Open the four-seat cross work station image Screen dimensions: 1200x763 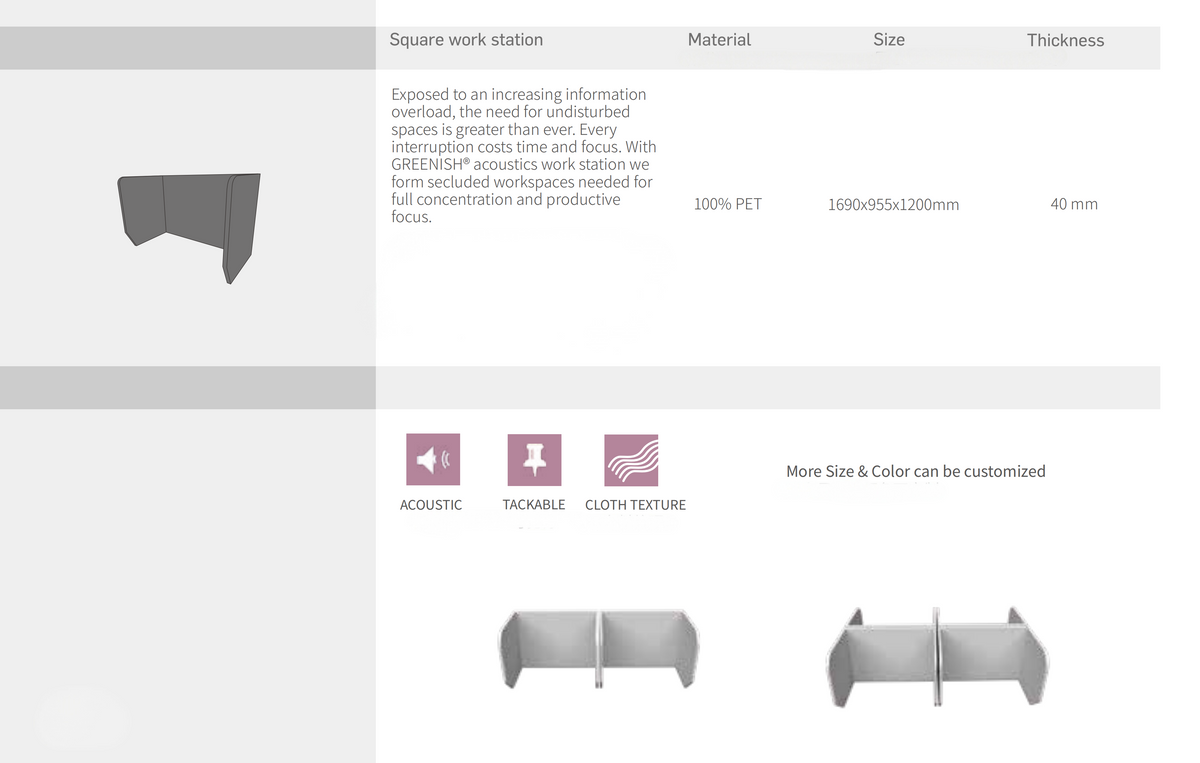click(938, 656)
